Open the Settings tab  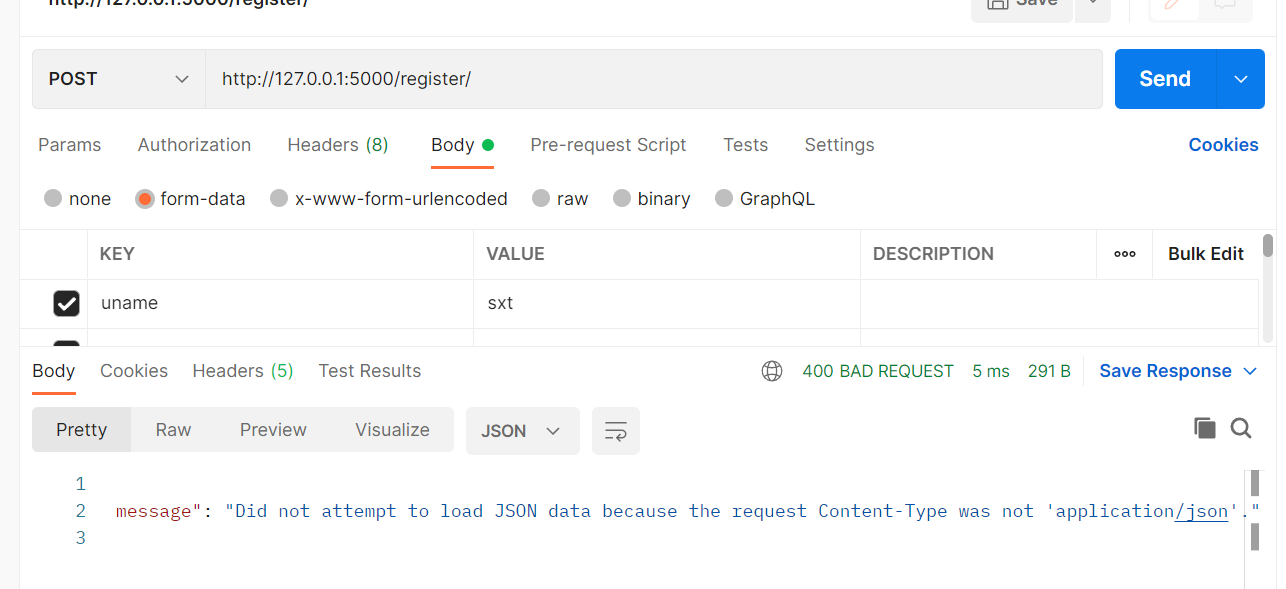[x=839, y=145]
